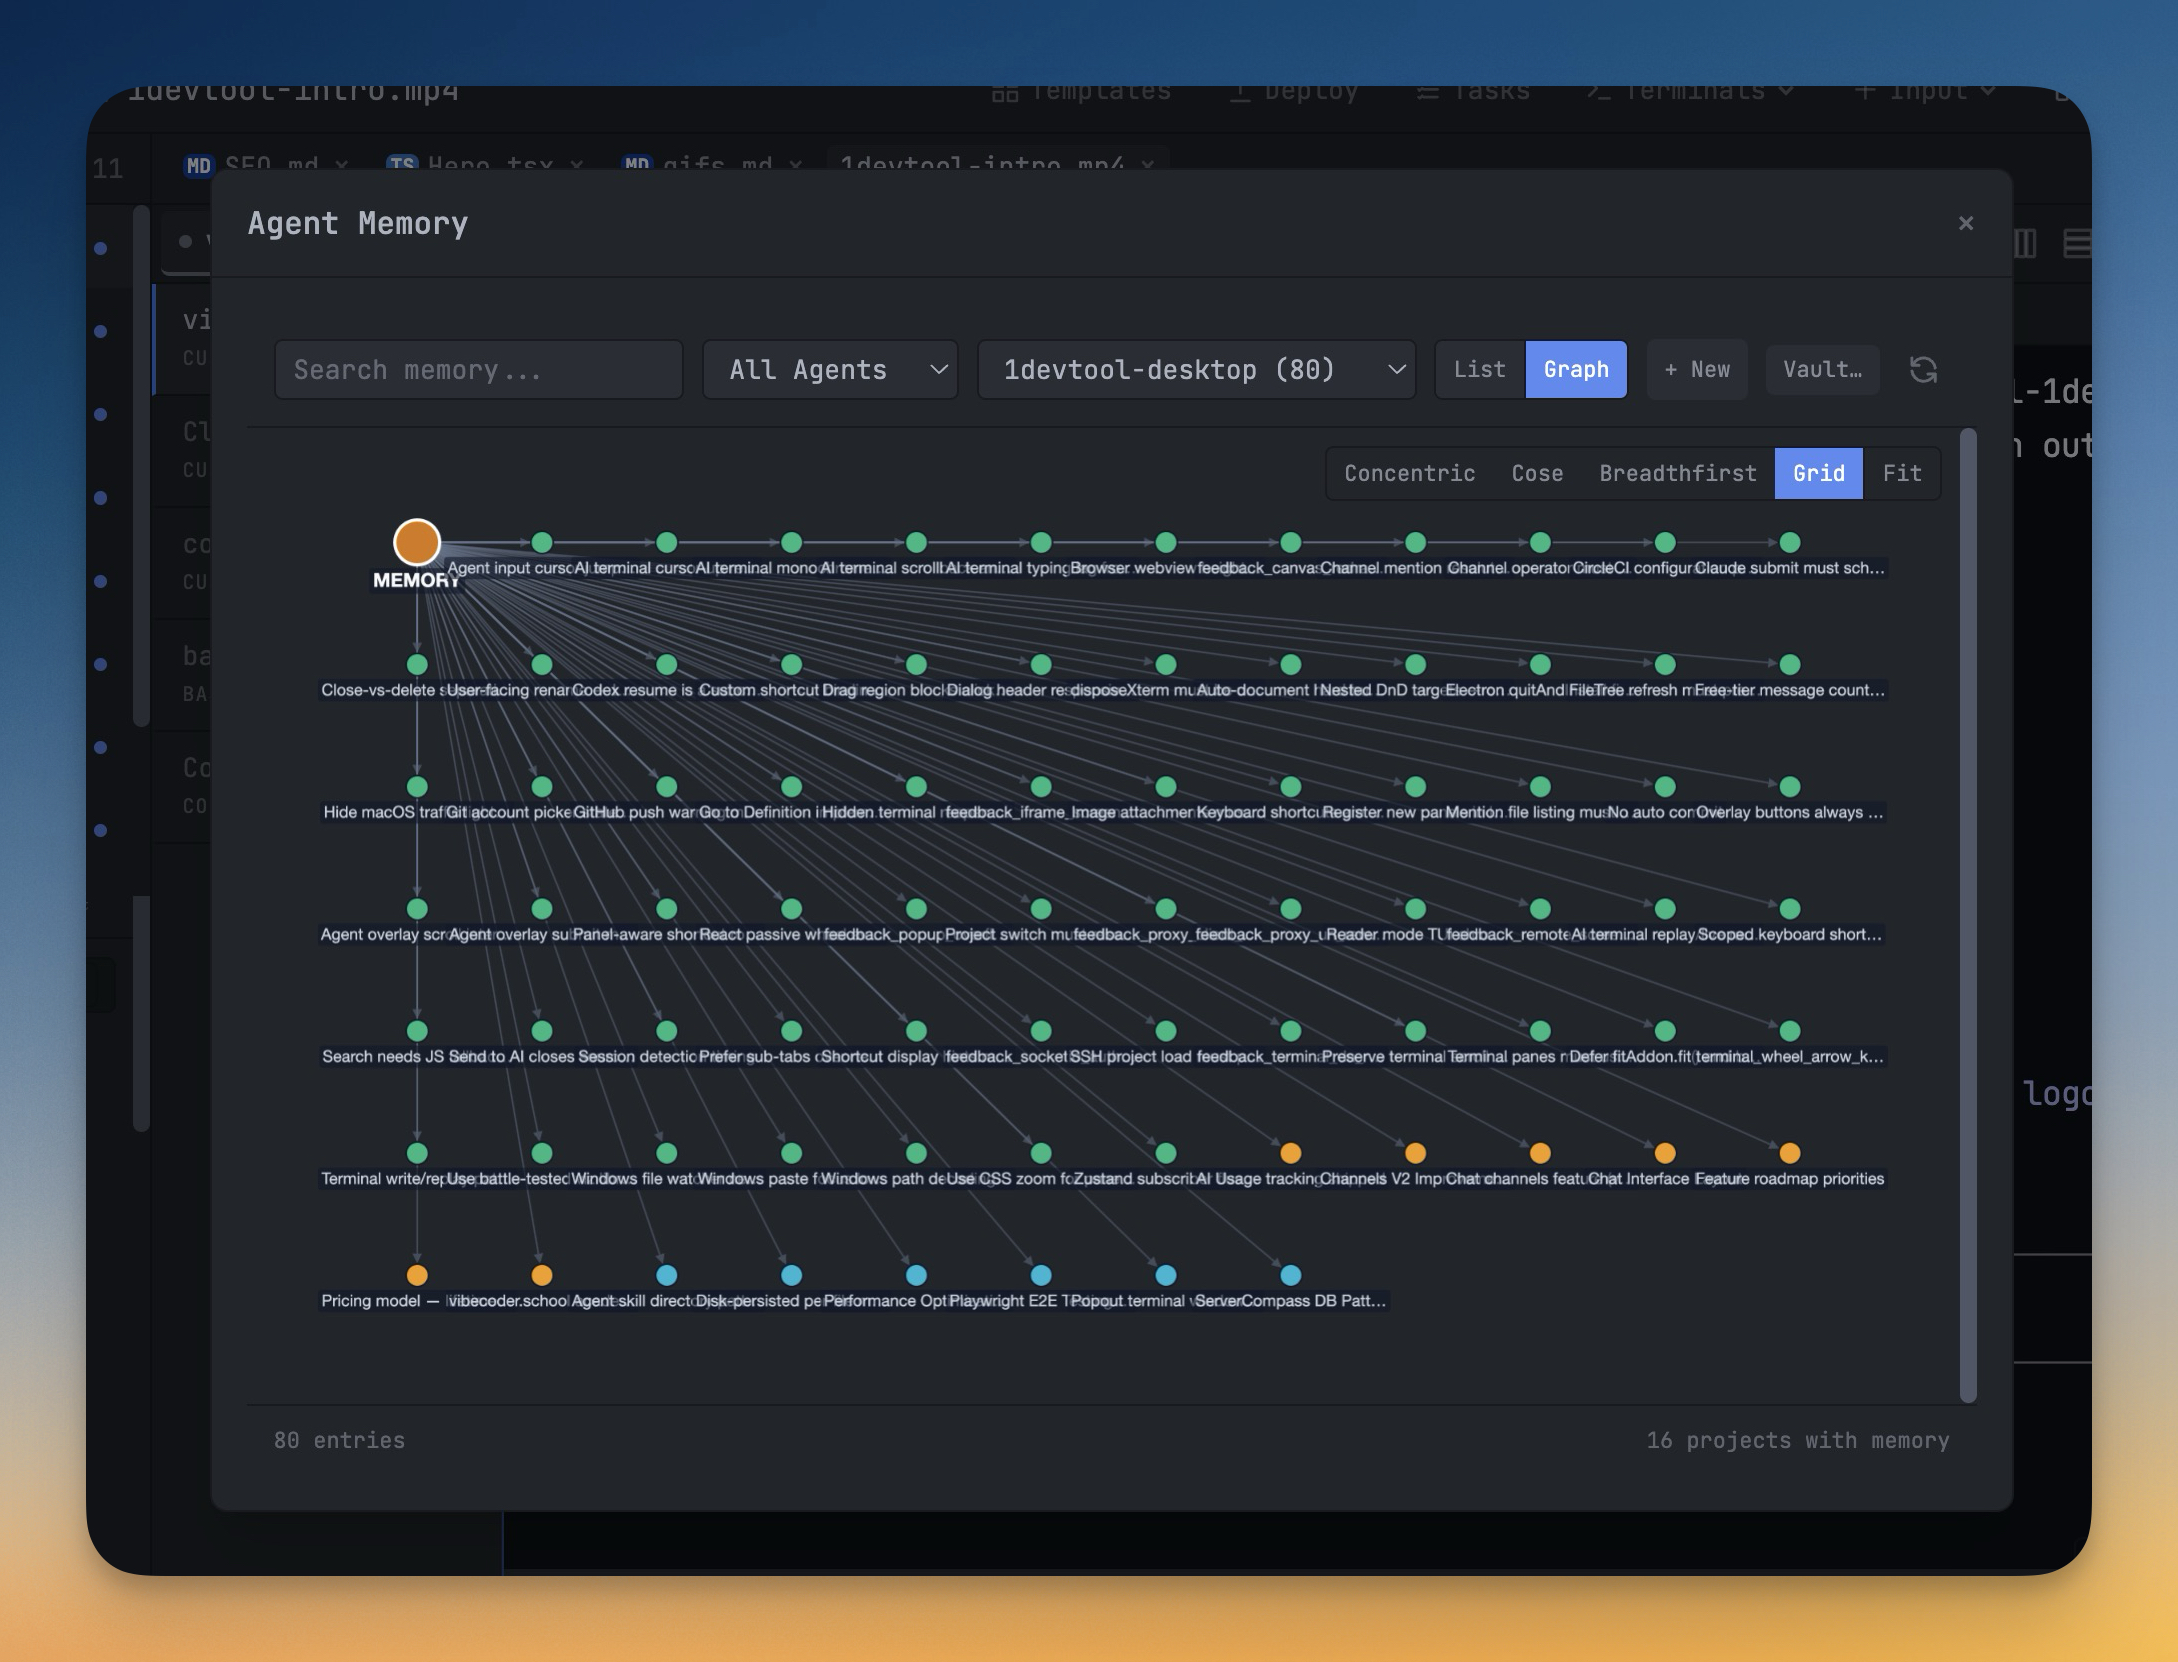Choose the Cose layout
The image size is (2178, 1662).
coord(1536,473)
